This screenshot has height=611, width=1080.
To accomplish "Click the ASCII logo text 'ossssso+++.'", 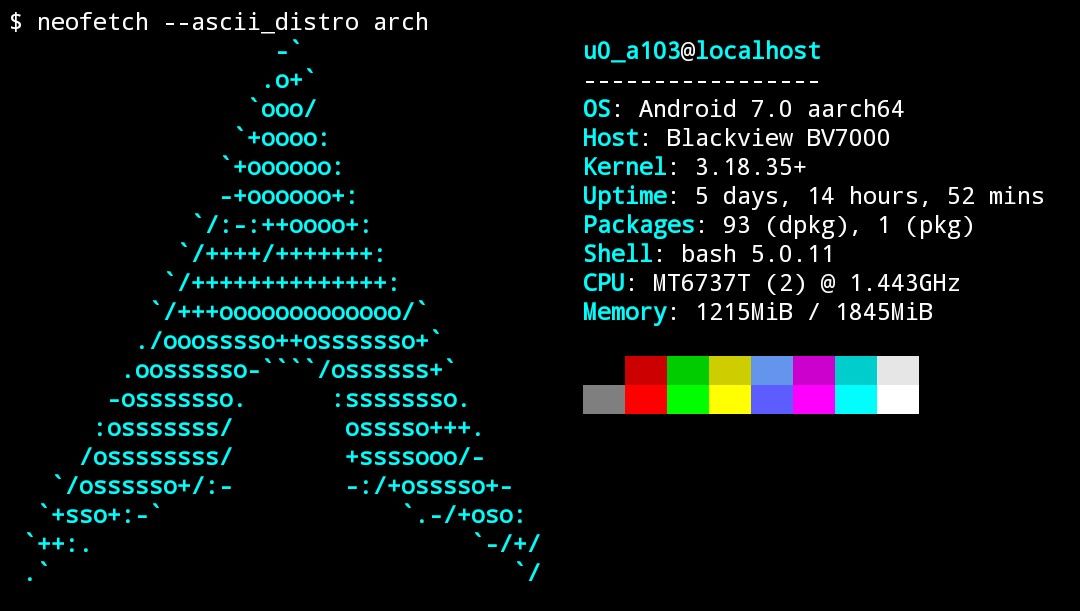I will click(x=414, y=428).
